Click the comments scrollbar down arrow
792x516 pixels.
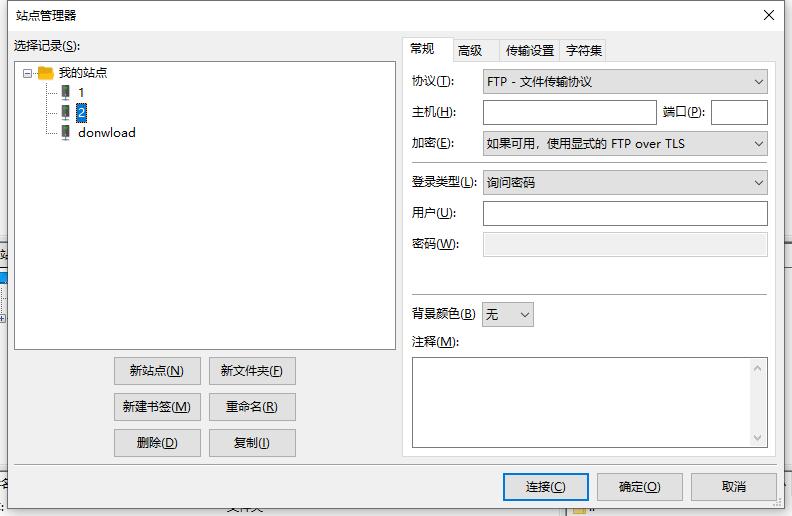click(x=757, y=437)
